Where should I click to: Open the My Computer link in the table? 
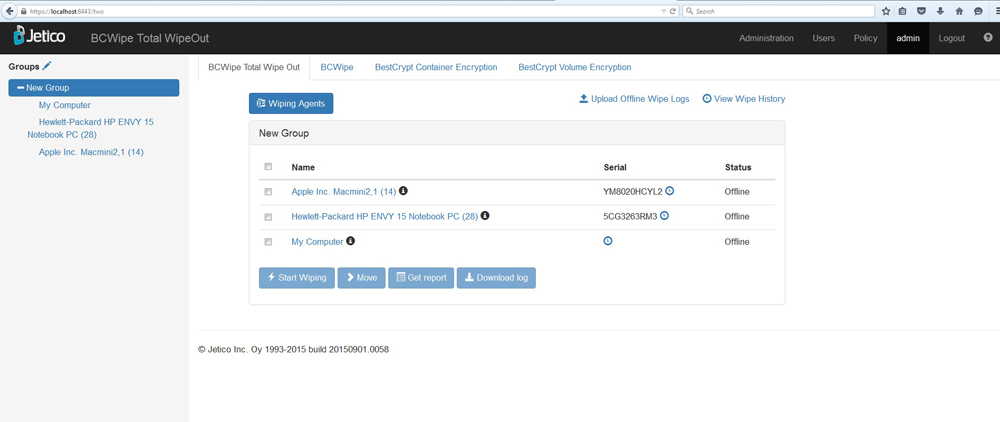pyautogui.click(x=317, y=242)
